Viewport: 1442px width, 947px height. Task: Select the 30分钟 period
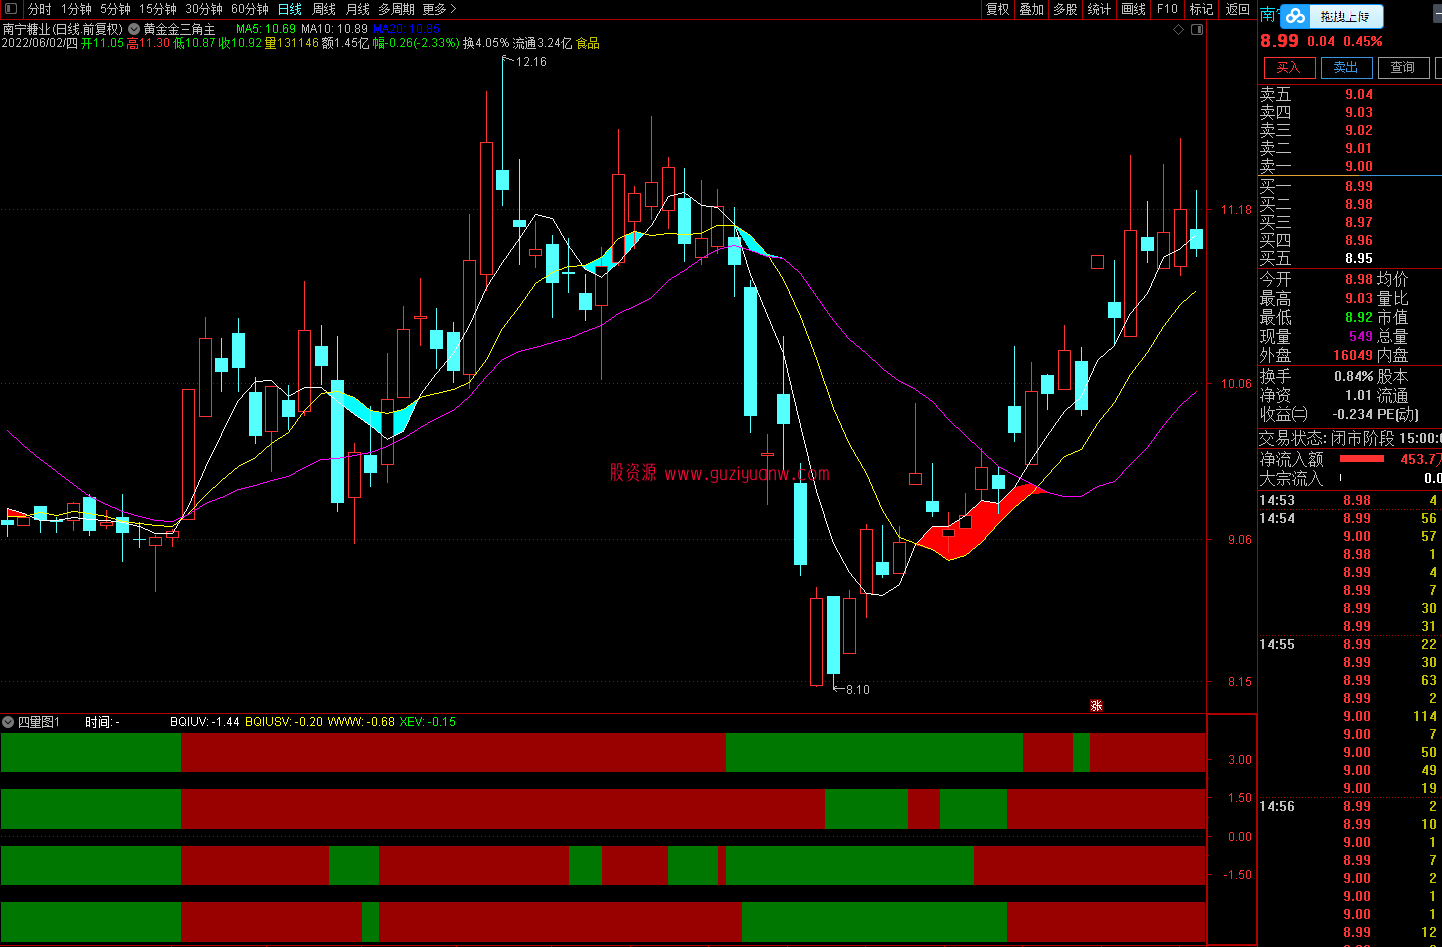(x=204, y=9)
